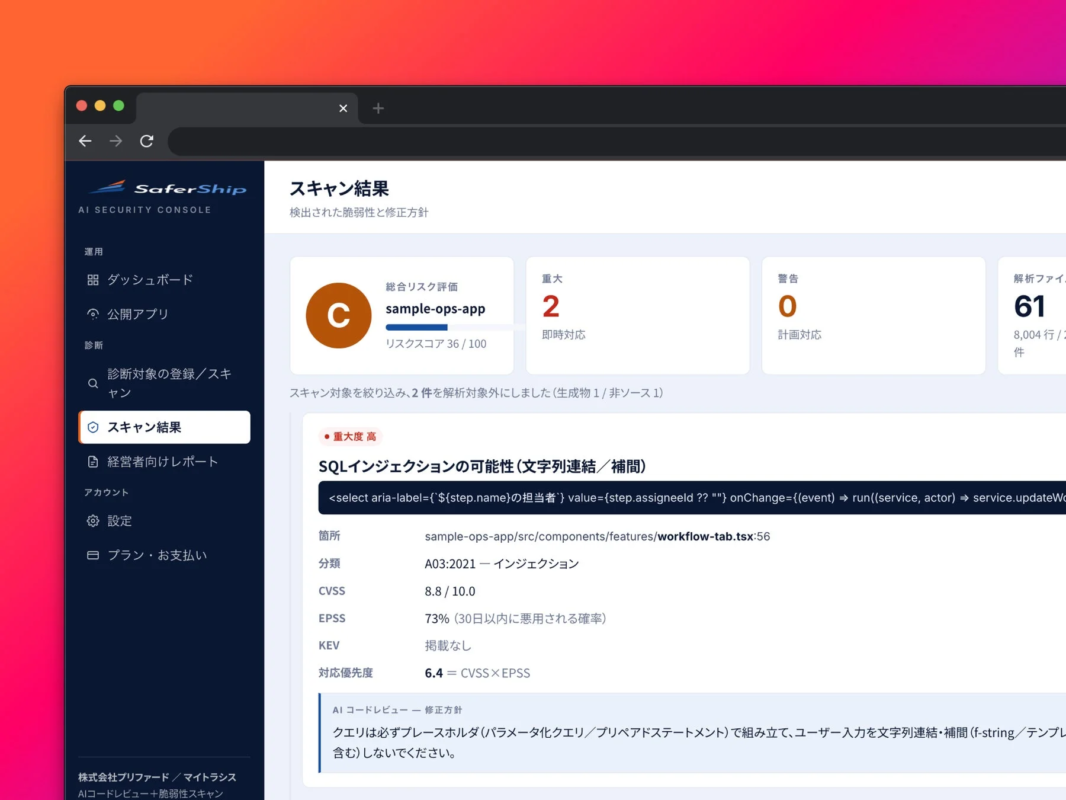Open 公開アプリ page
Screen dimensions: 1066x800
click(x=164, y=314)
